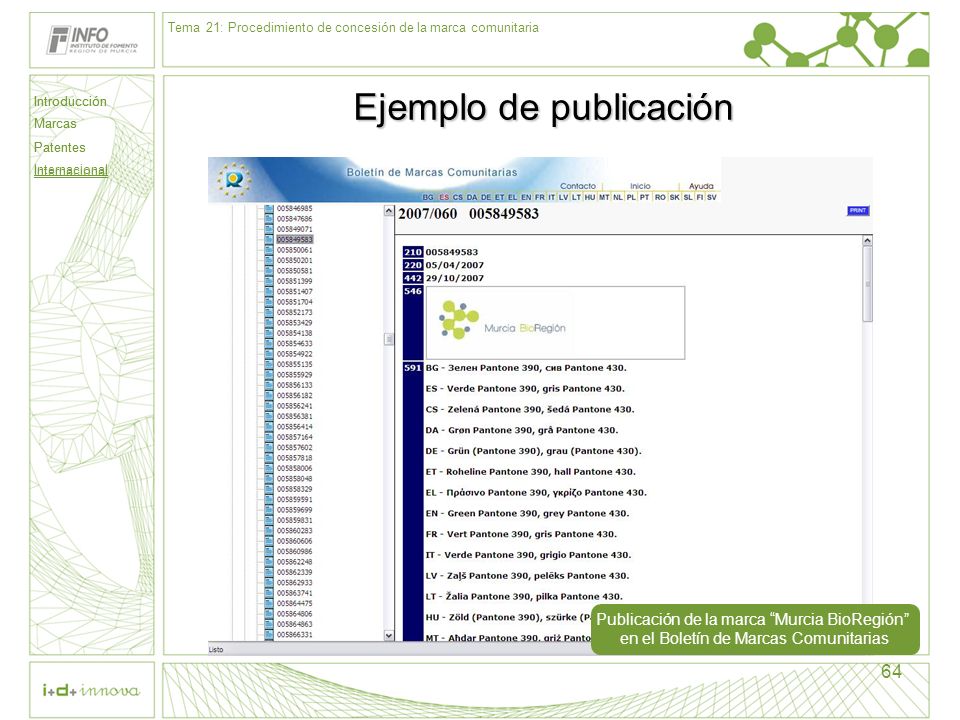Open entry 005856133 in the list

[294, 385]
